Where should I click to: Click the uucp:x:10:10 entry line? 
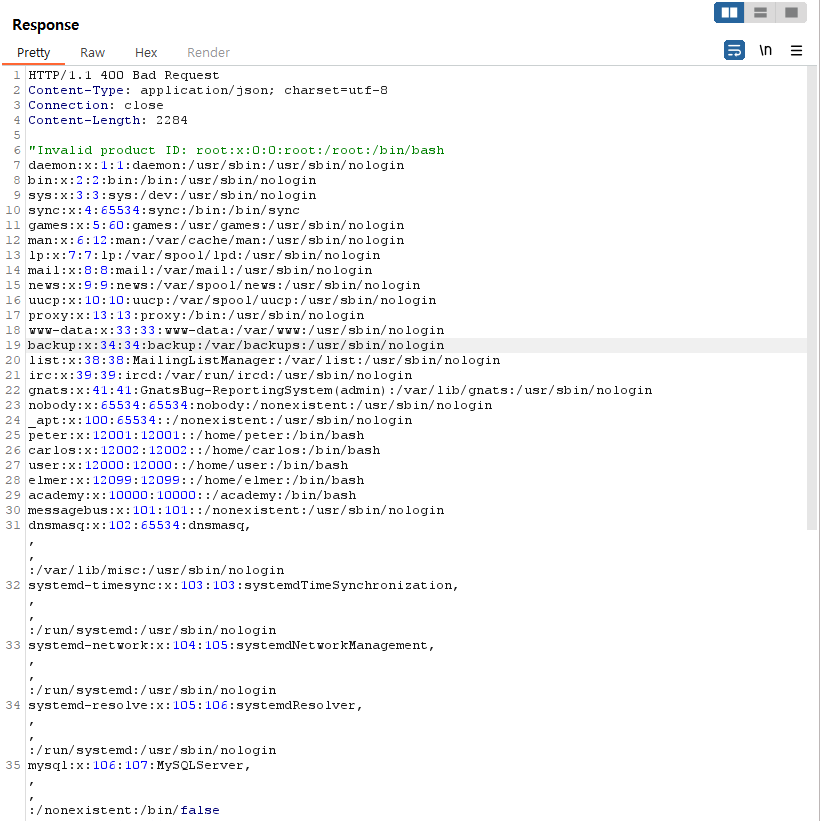[232, 300]
